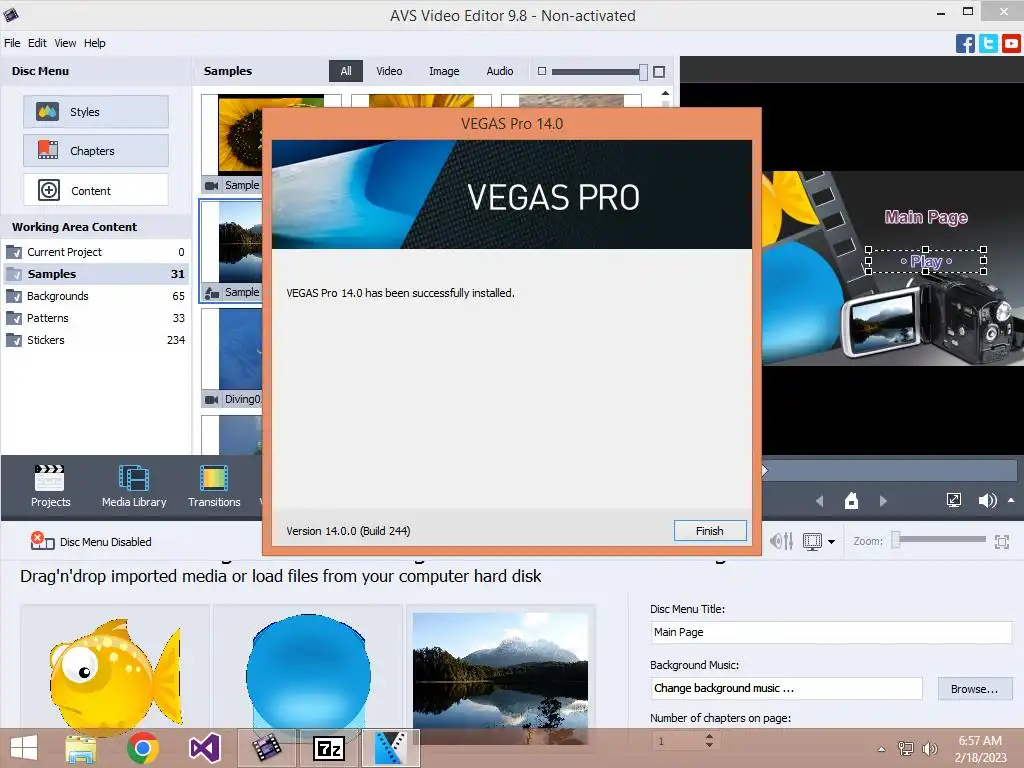Image resolution: width=1024 pixels, height=768 pixels.
Task: Select the goldfish sticker thumbnail
Action: point(115,673)
